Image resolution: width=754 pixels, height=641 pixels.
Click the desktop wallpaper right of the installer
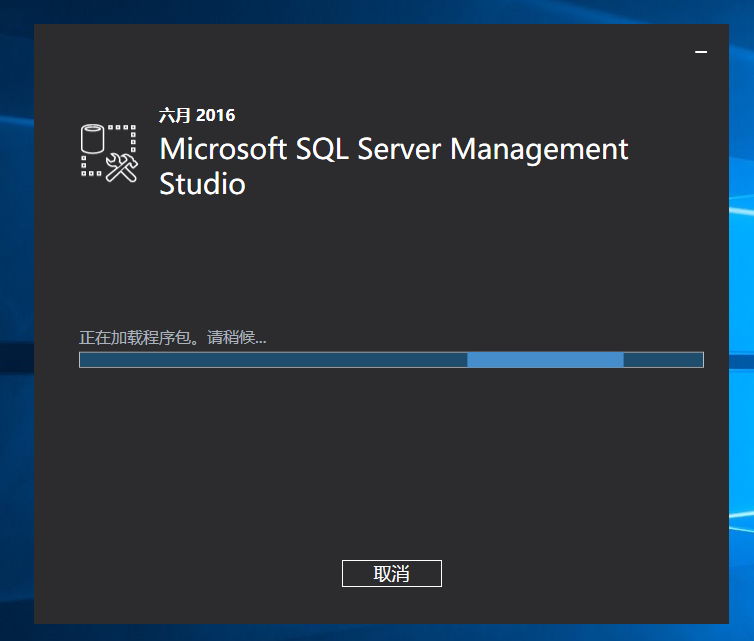(x=742, y=300)
